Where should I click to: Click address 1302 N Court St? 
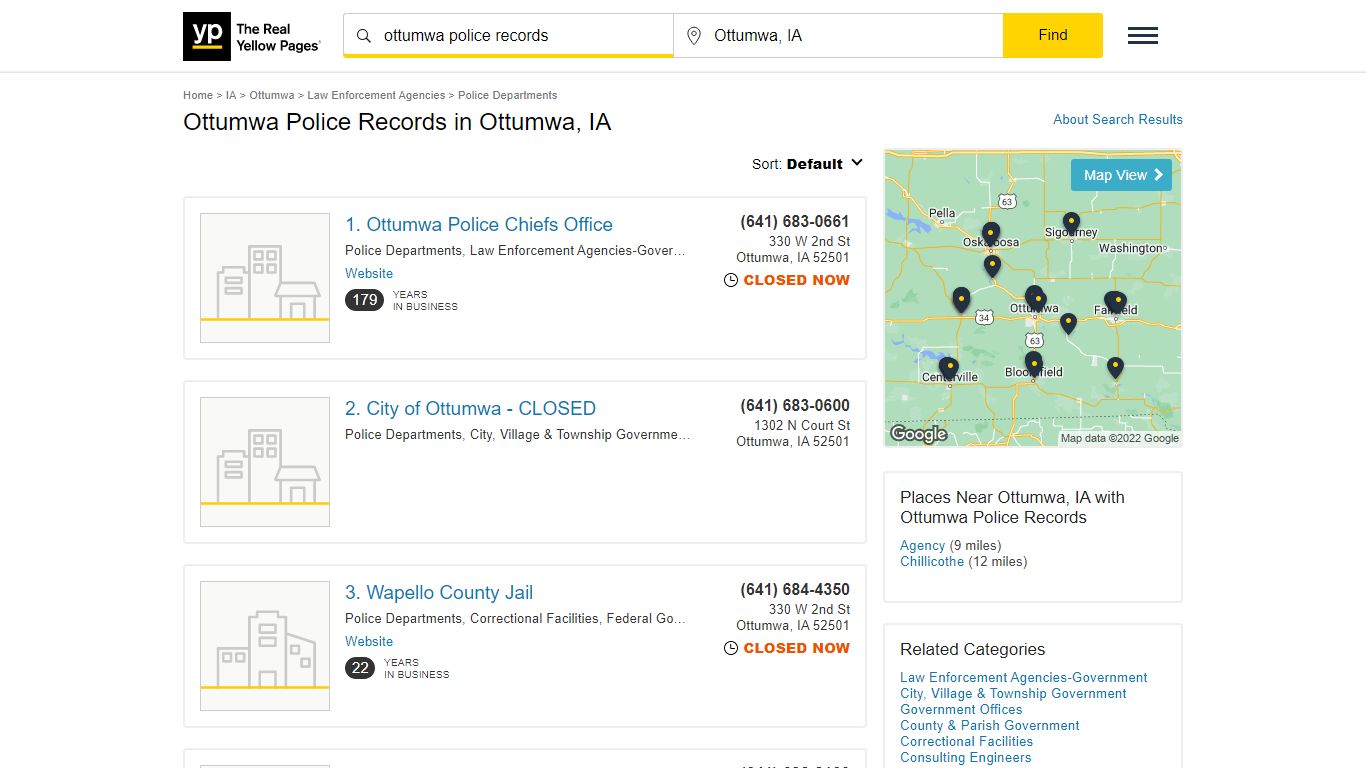pyautogui.click(x=802, y=426)
